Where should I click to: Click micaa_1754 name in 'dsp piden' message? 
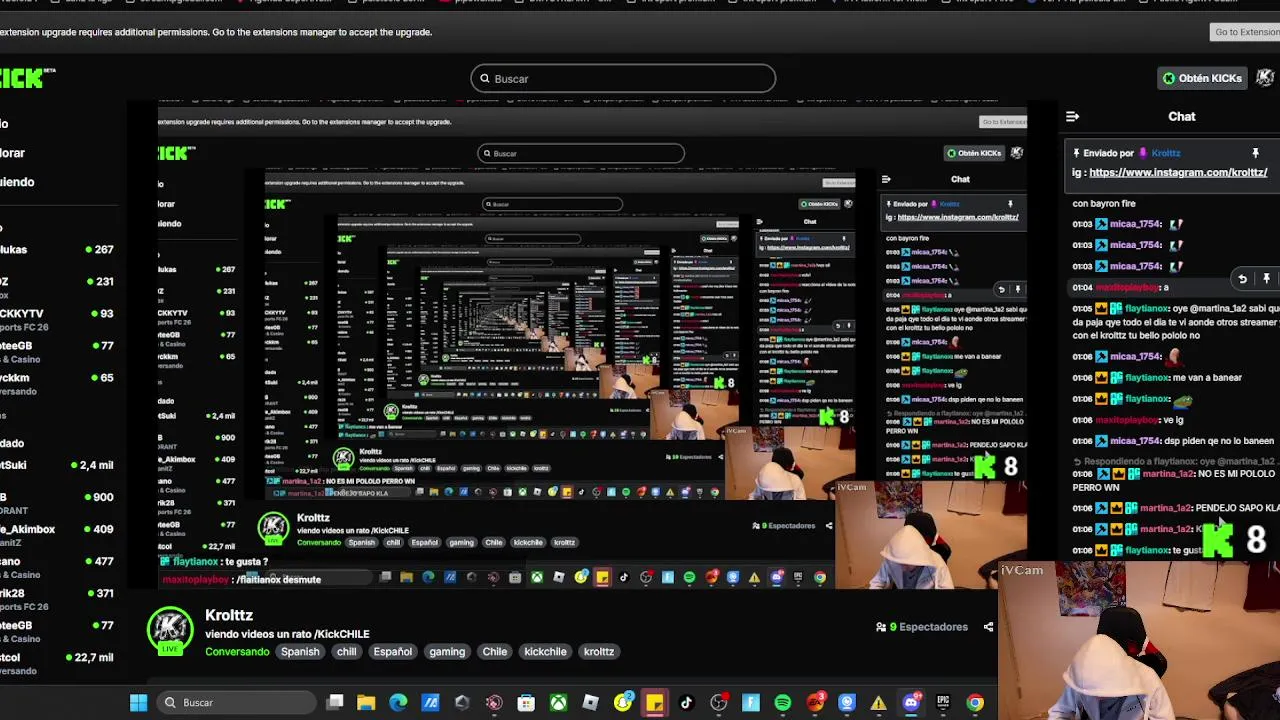pyautogui.click(x=1135, y=440)
